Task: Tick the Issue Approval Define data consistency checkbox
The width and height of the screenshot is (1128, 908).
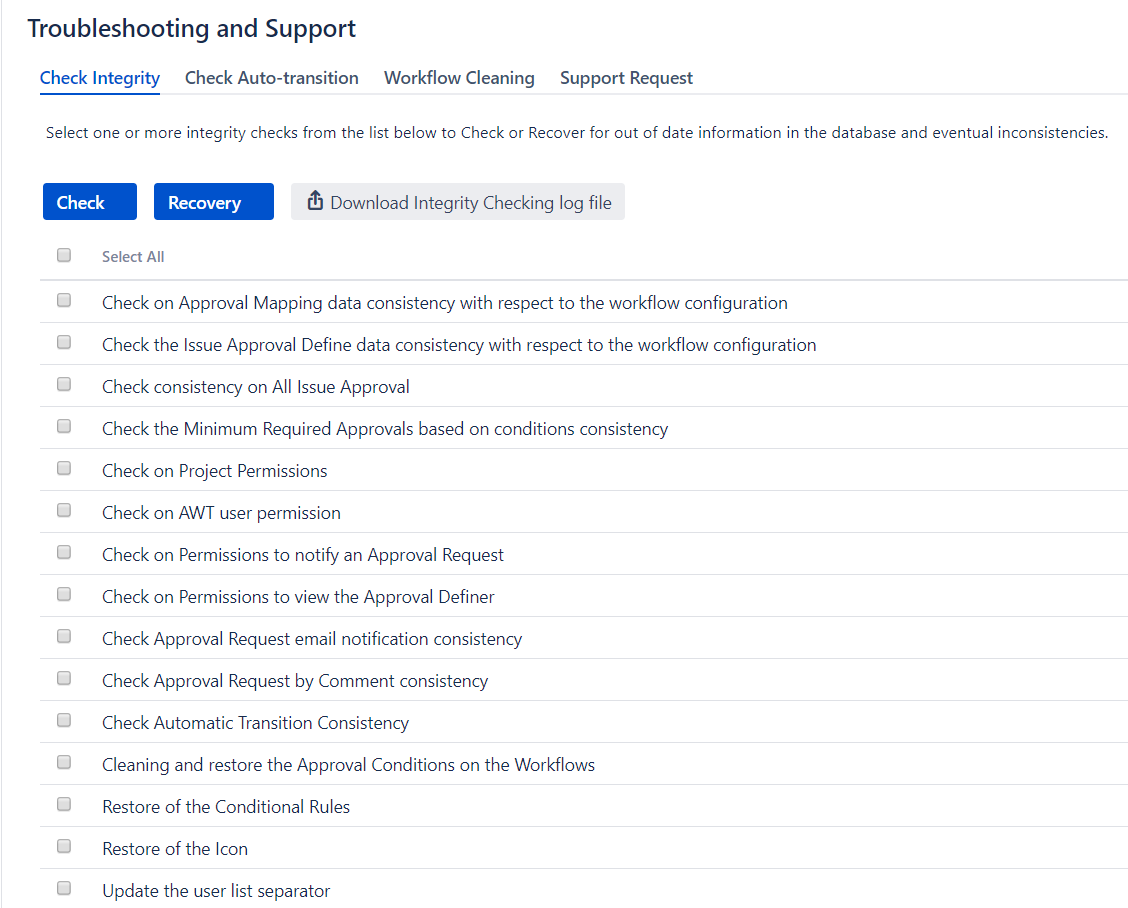Action: (64, 342)
